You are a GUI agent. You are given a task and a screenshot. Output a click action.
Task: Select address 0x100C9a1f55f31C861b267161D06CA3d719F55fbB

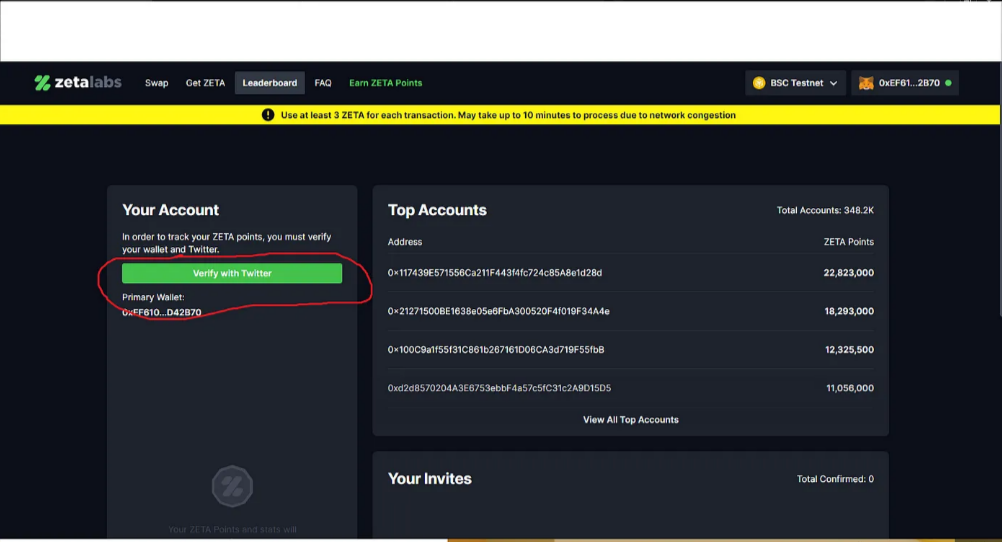point(496,350)
